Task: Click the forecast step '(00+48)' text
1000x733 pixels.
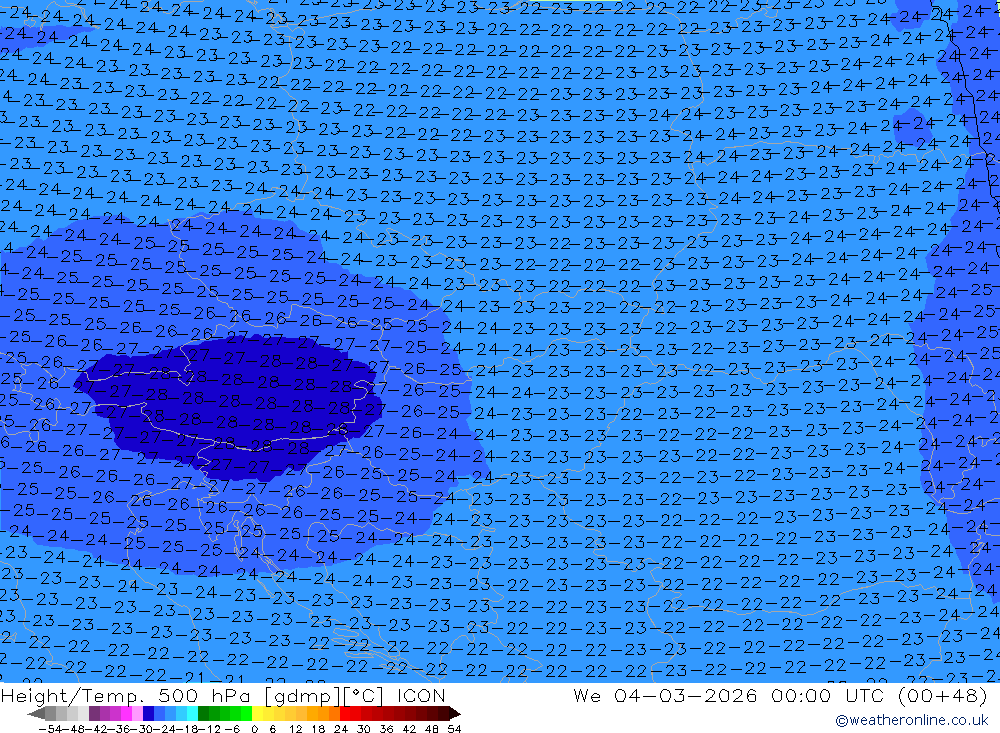Action: (x=942, y=695)
